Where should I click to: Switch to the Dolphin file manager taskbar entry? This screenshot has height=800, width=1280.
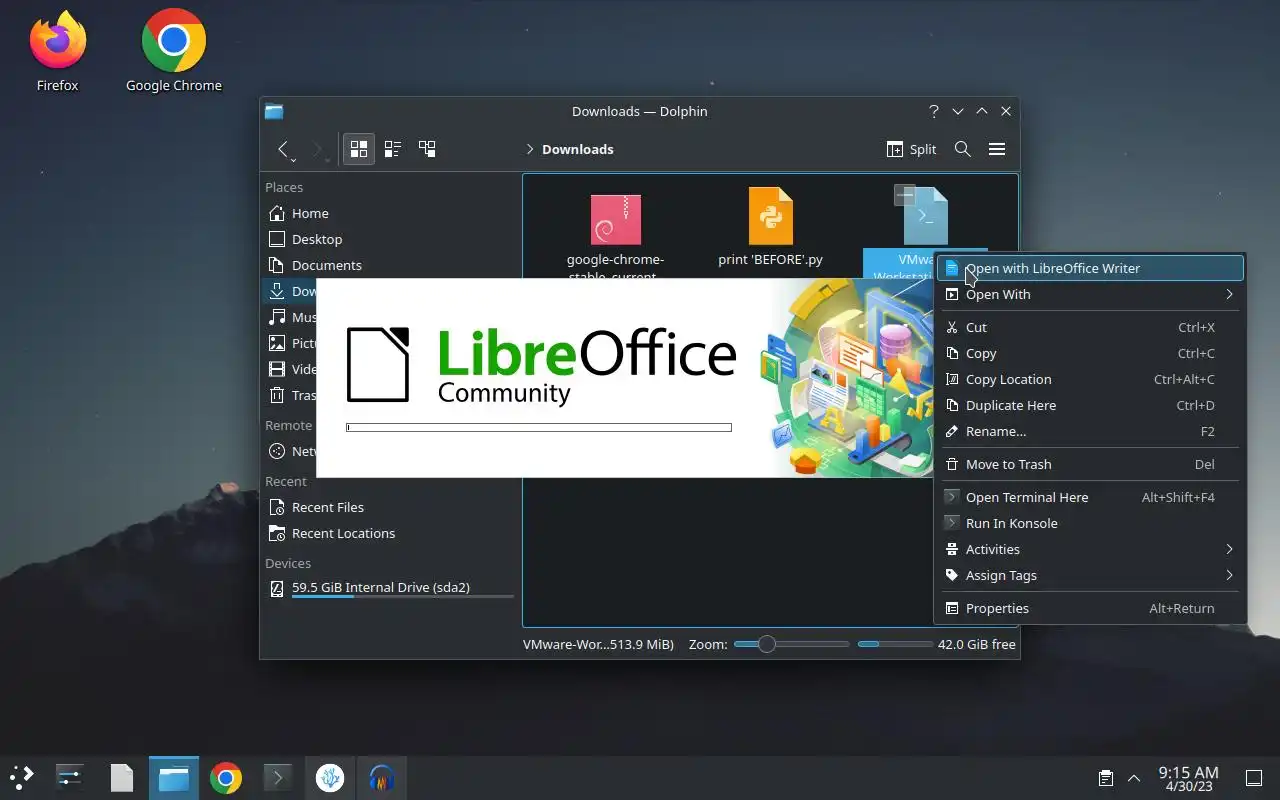(174, 777)
